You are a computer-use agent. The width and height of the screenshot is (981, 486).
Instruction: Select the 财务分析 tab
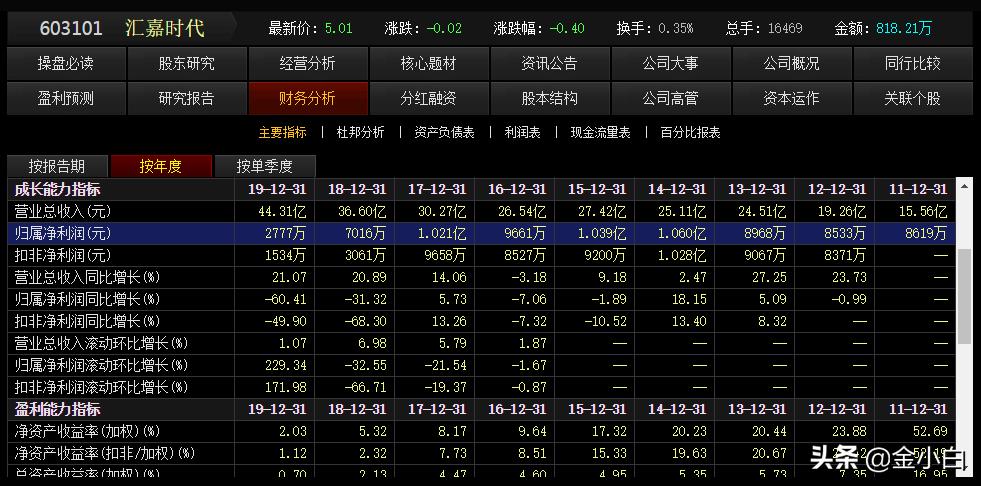click(x=307, y=98)
